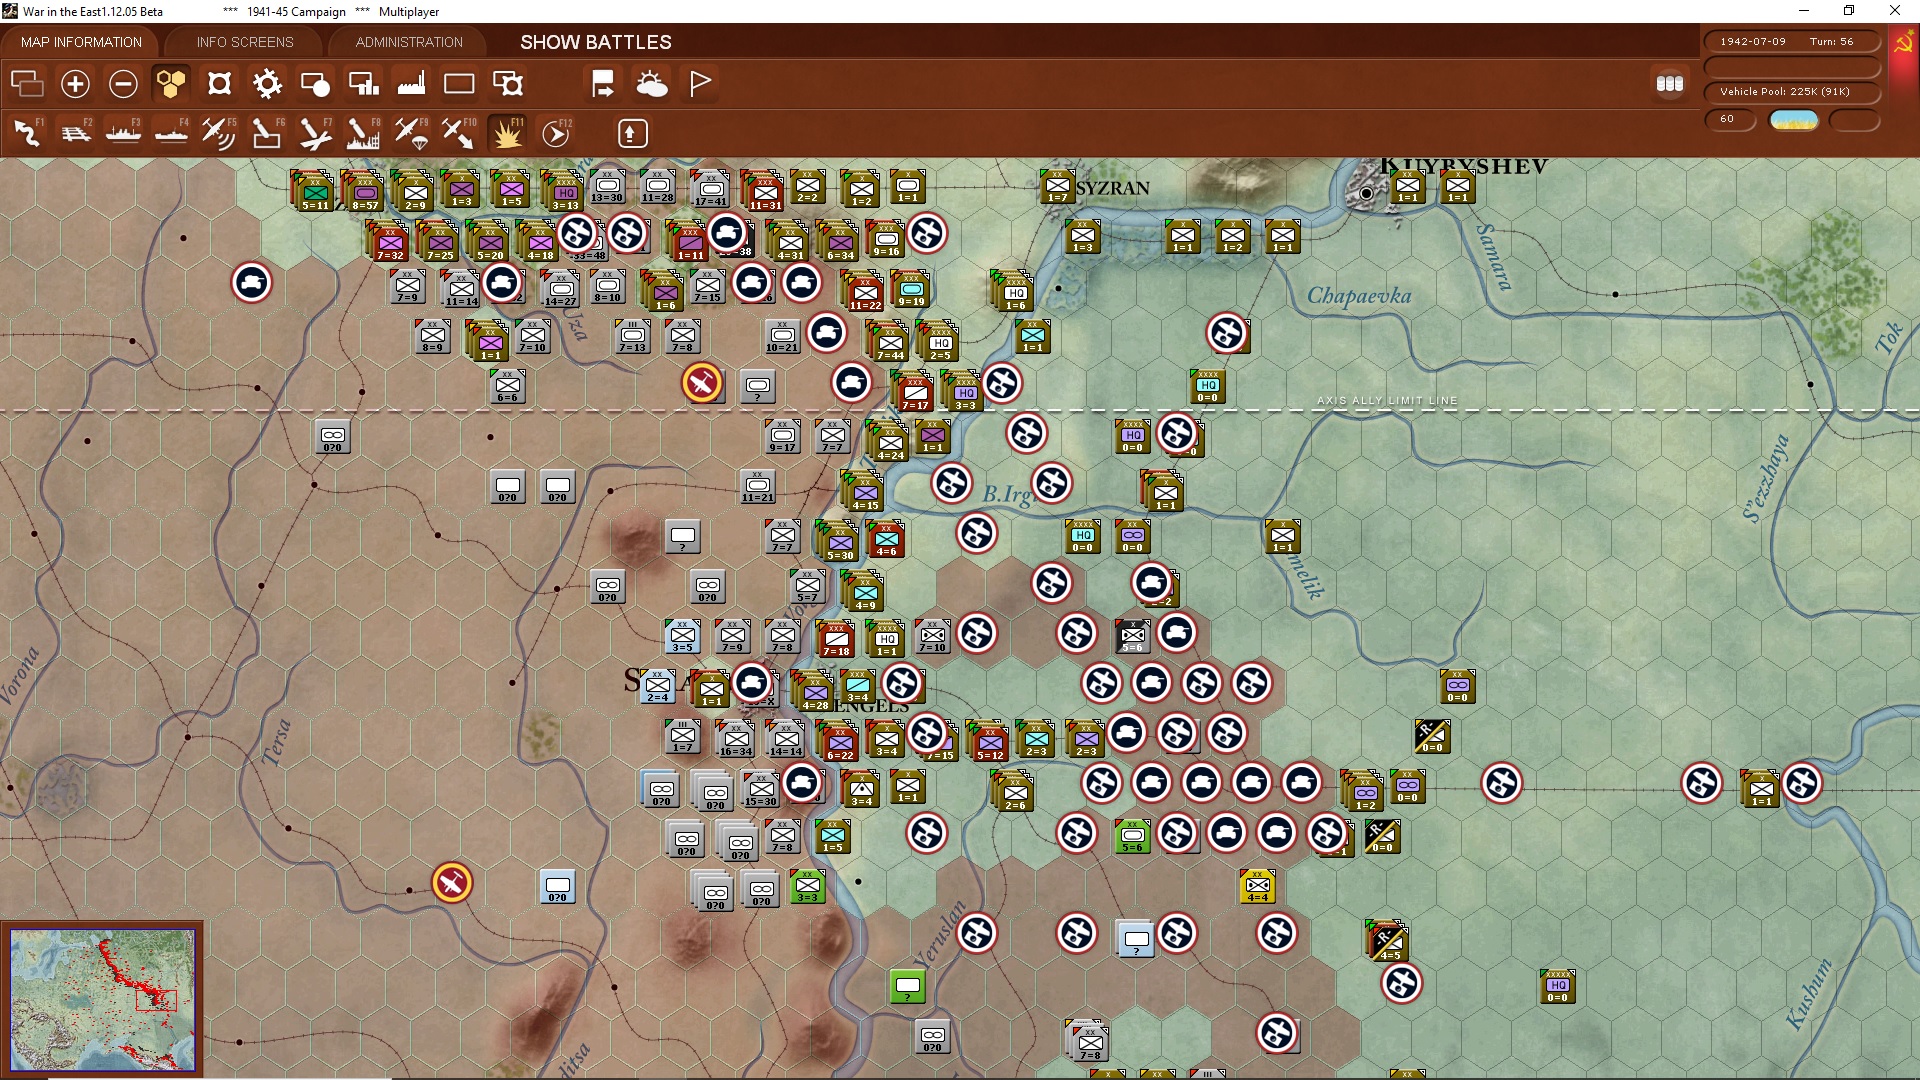Click the field showing 60

pos(1730,119)
